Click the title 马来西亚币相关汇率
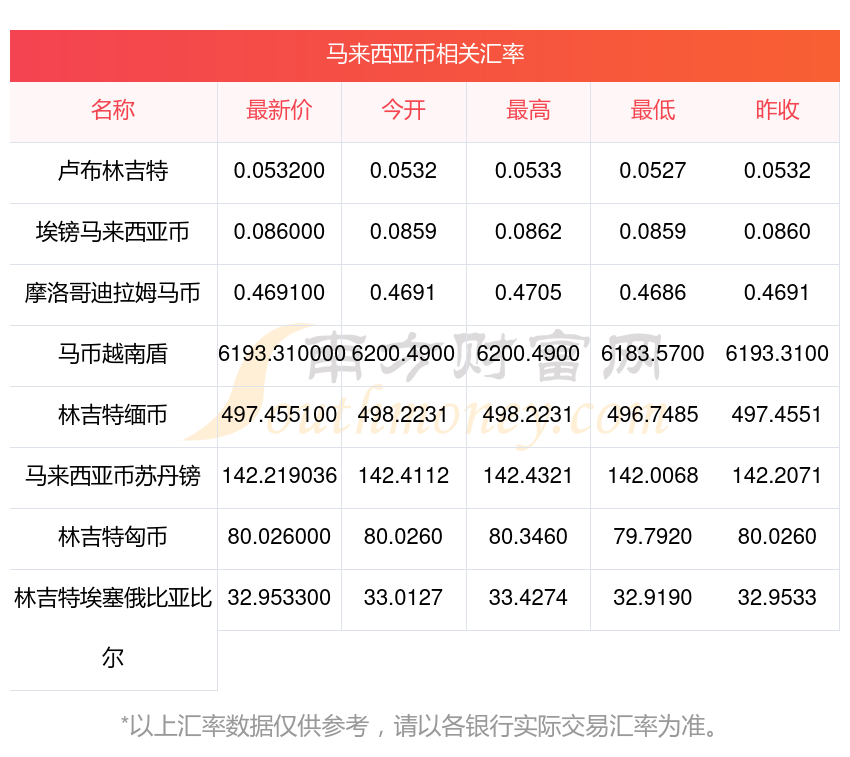The width and height of the screenshot is (850, 757). click(x=425, y=54)
